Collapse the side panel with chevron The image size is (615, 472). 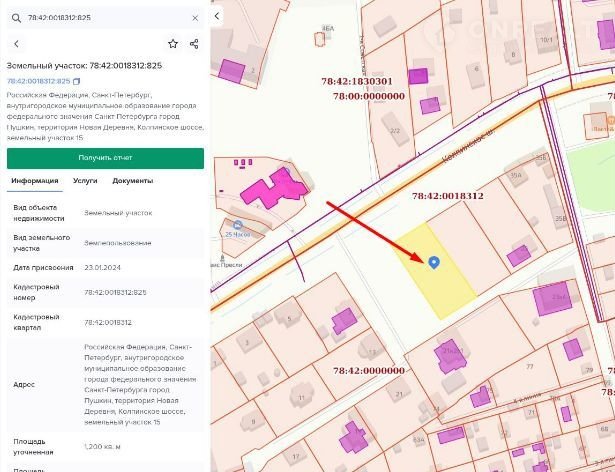[218, 16]
